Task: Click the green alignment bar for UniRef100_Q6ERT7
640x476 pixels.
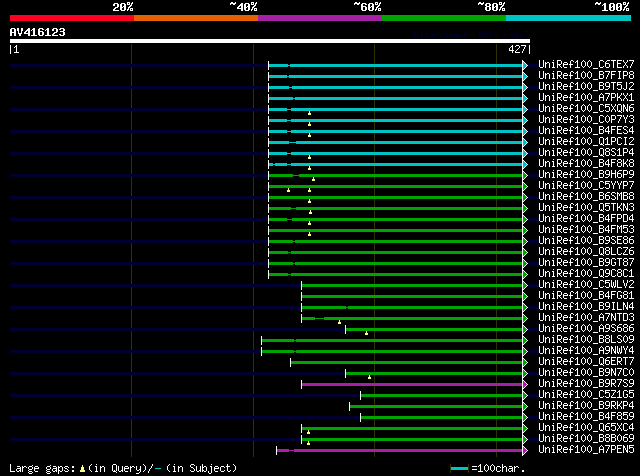Action: [x=407, y=363]
